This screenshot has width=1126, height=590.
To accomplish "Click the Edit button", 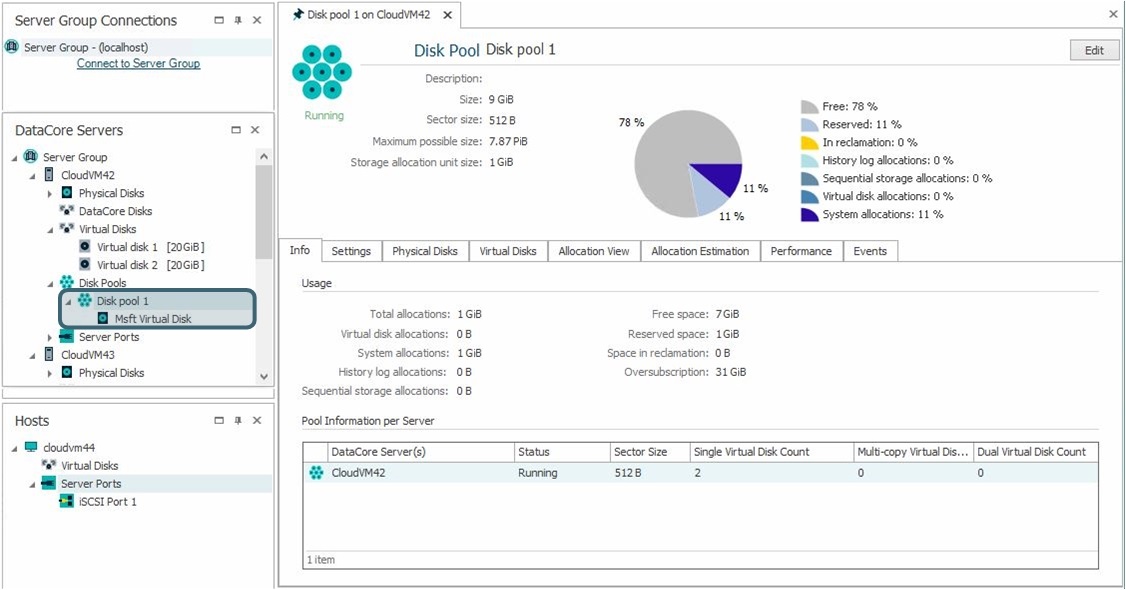I will [1094, 51].
